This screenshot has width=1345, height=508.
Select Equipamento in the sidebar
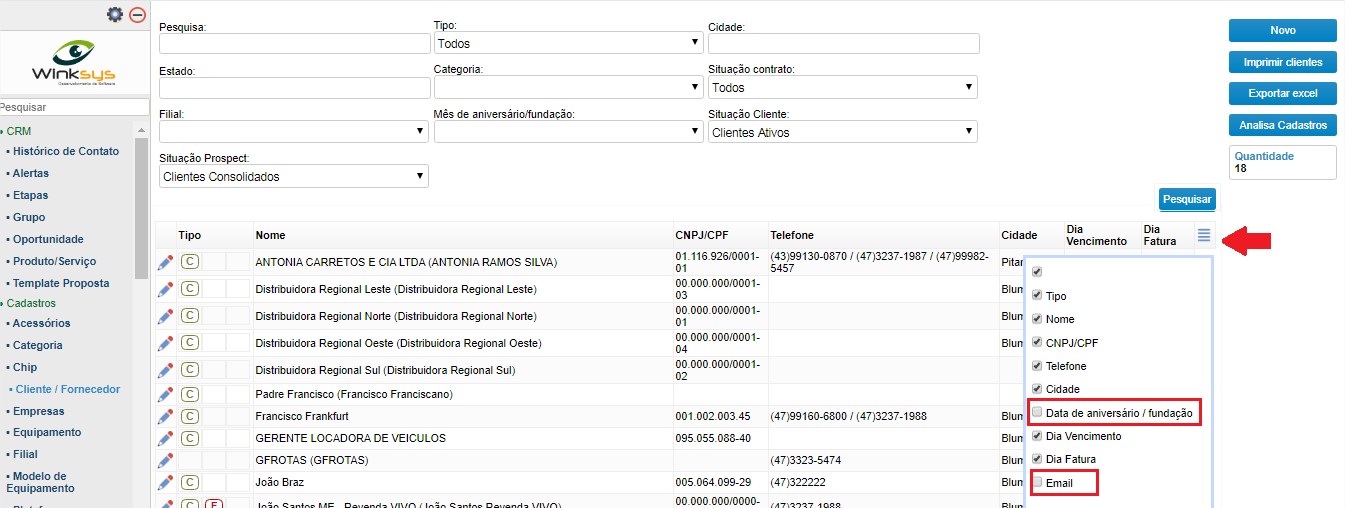coord(47,432)
